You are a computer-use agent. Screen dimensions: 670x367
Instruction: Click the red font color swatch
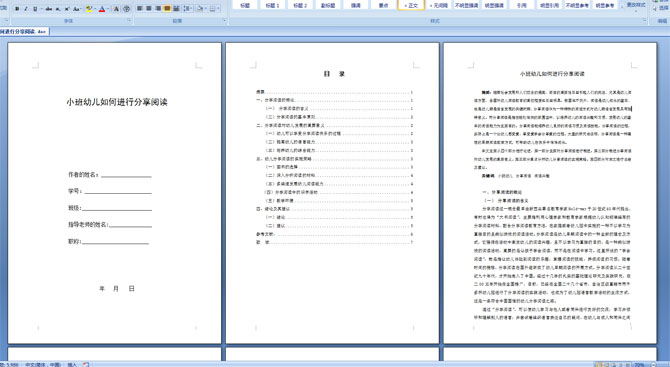[102, 9]
